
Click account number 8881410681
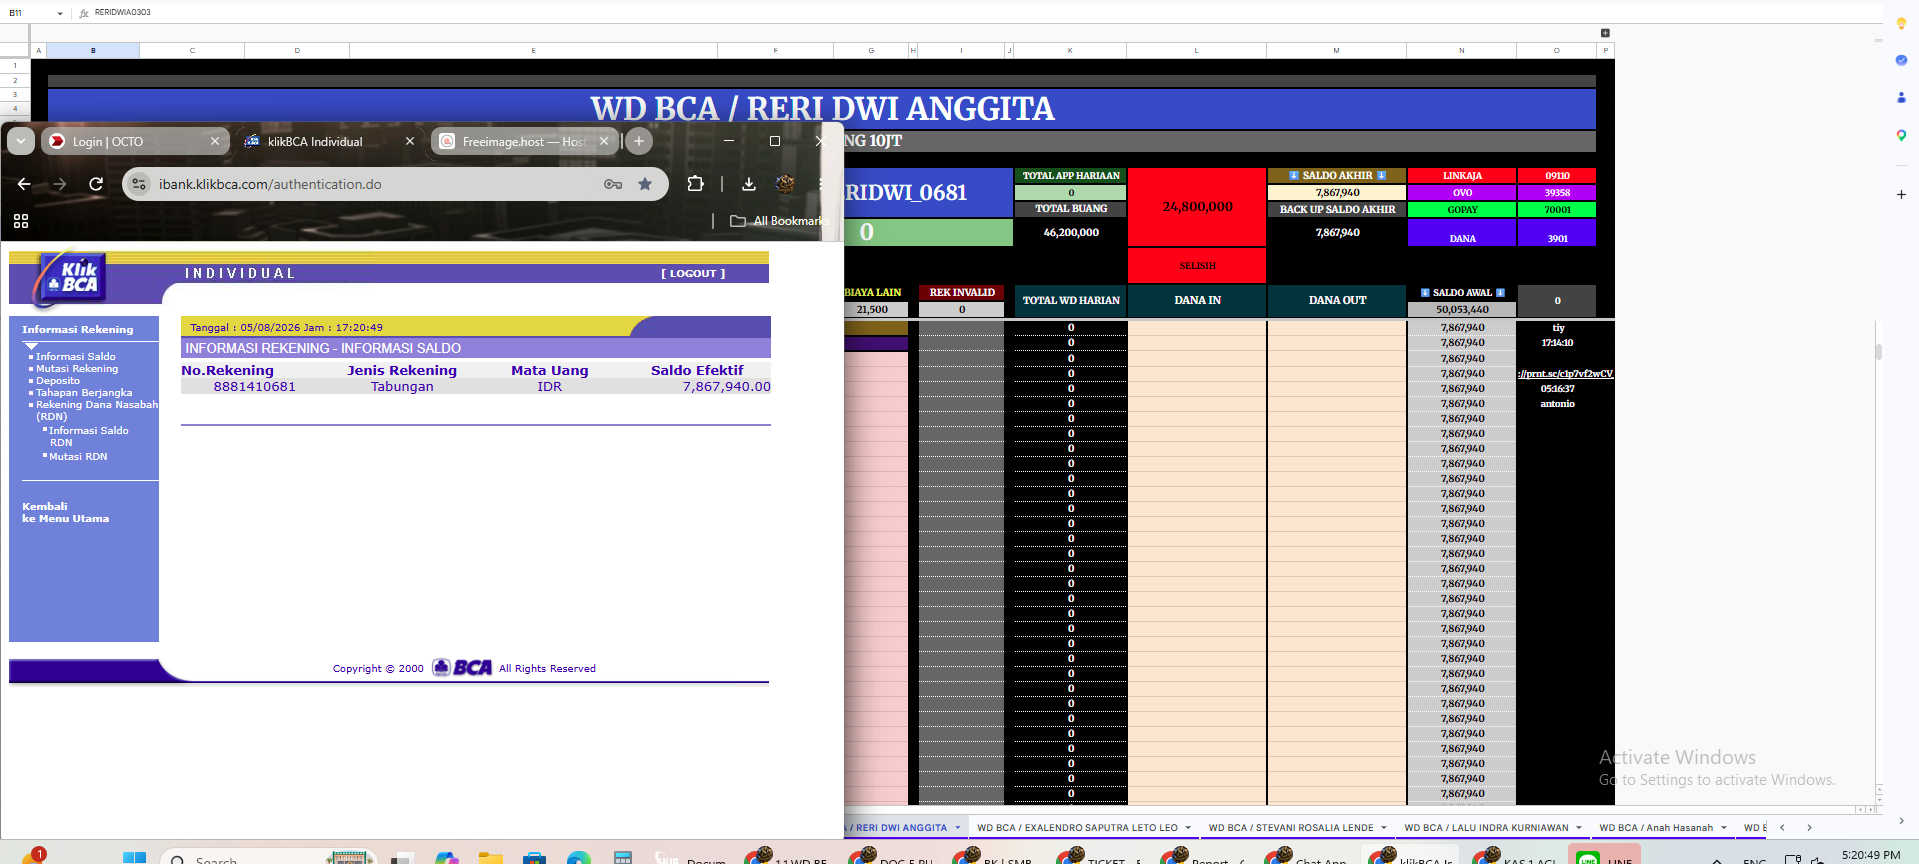[255, 386]
